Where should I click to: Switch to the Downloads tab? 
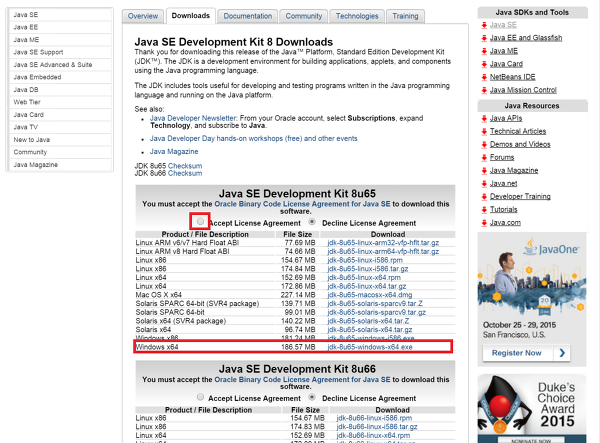coord(191,16)
